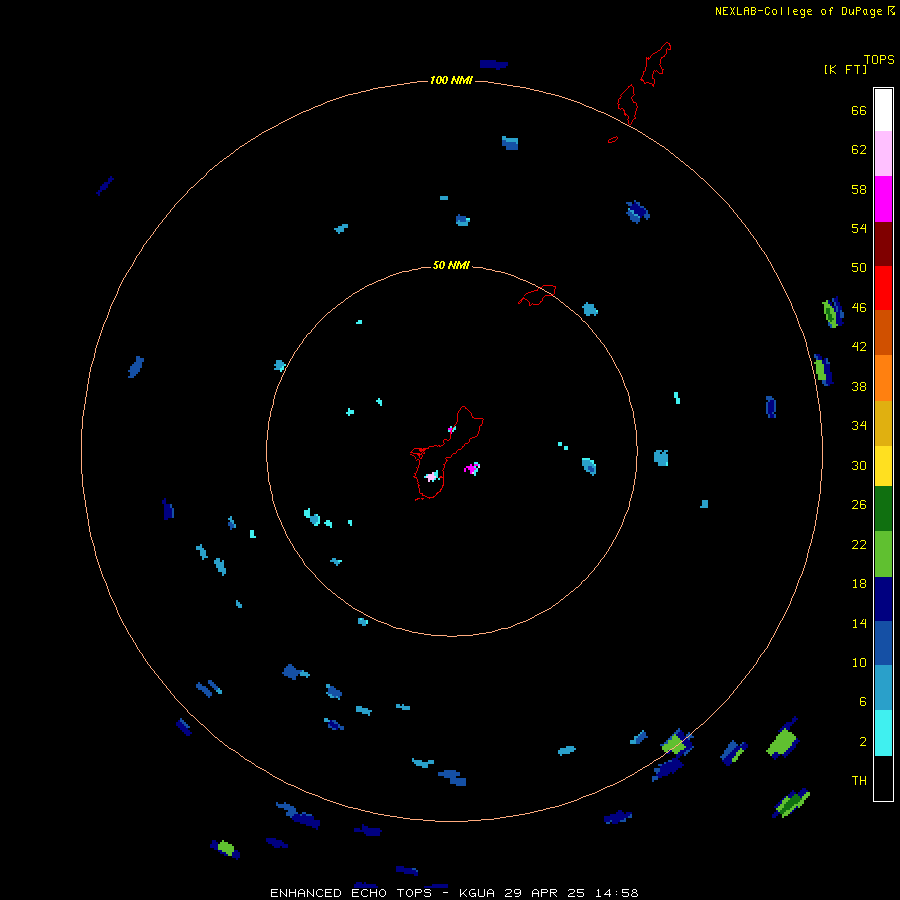Screen dimensions: 900x900
Task: Click the TH label on the legend
Action: tap(859, 781)
